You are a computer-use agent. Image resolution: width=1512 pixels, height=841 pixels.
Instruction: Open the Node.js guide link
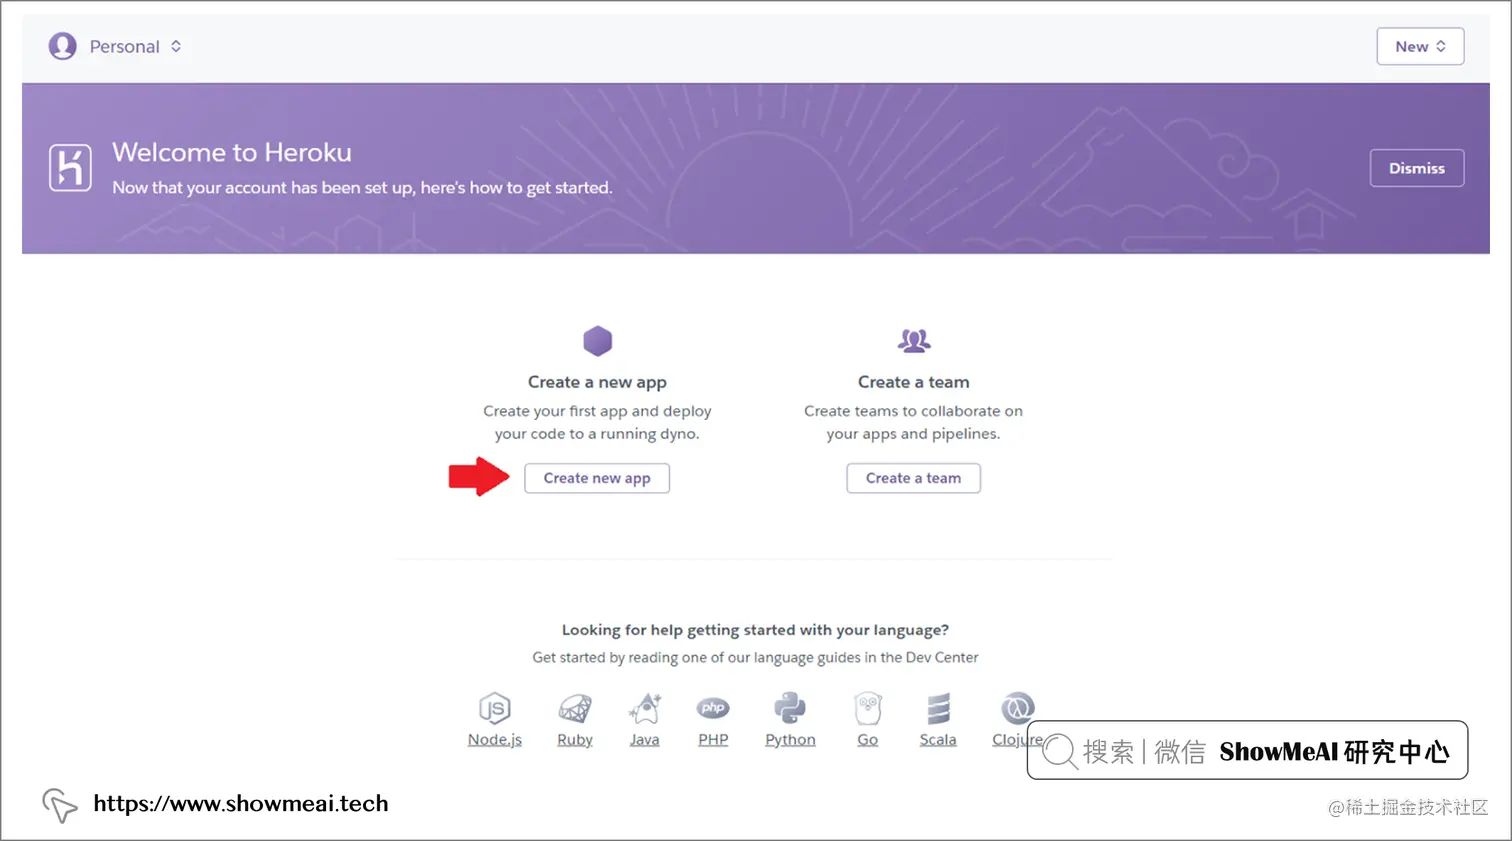tap(495, 740)
